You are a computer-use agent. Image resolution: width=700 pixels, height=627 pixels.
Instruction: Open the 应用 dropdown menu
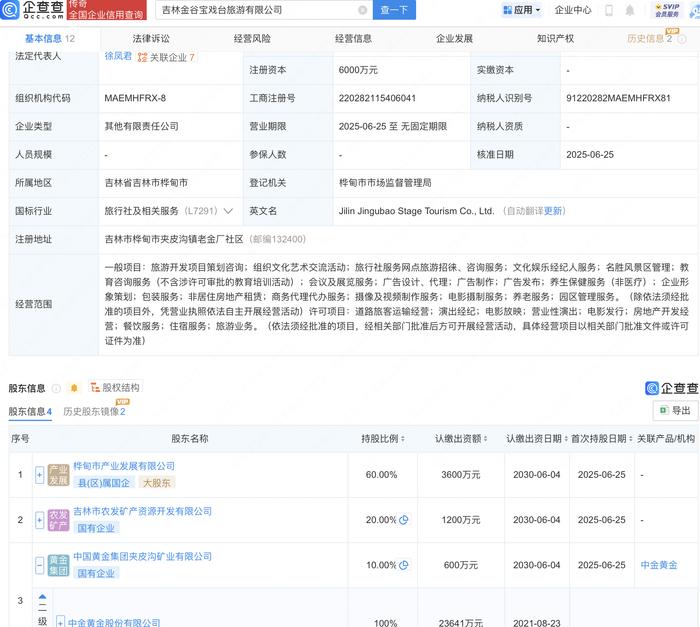[x=521, y=10]
